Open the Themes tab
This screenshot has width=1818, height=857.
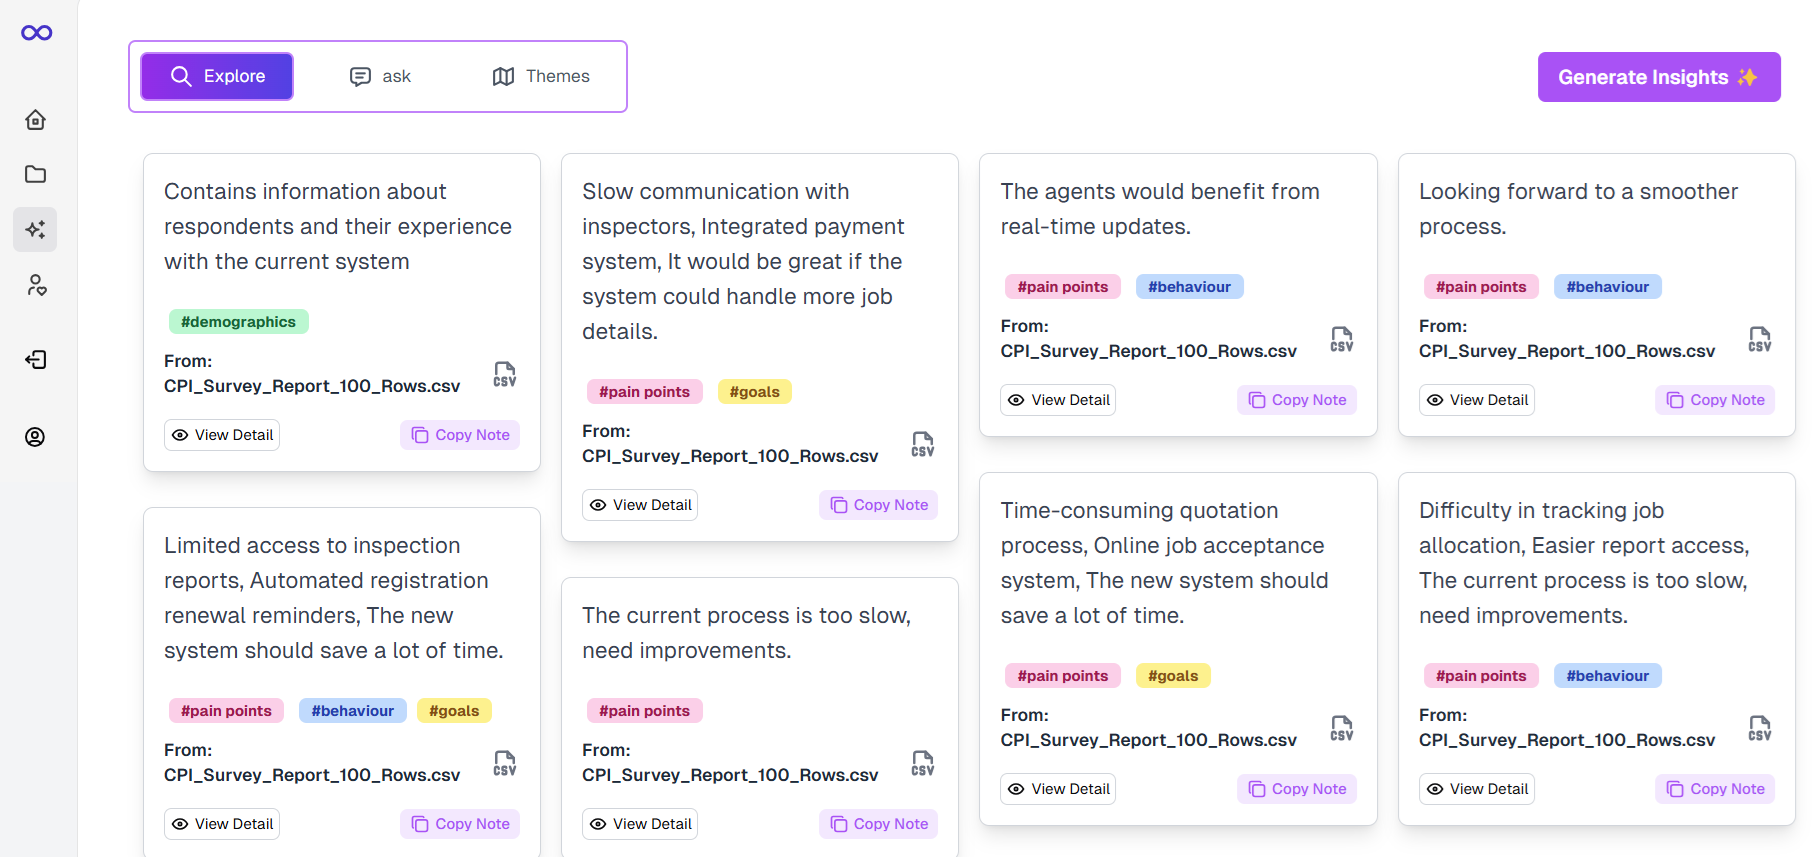[541, 76]
